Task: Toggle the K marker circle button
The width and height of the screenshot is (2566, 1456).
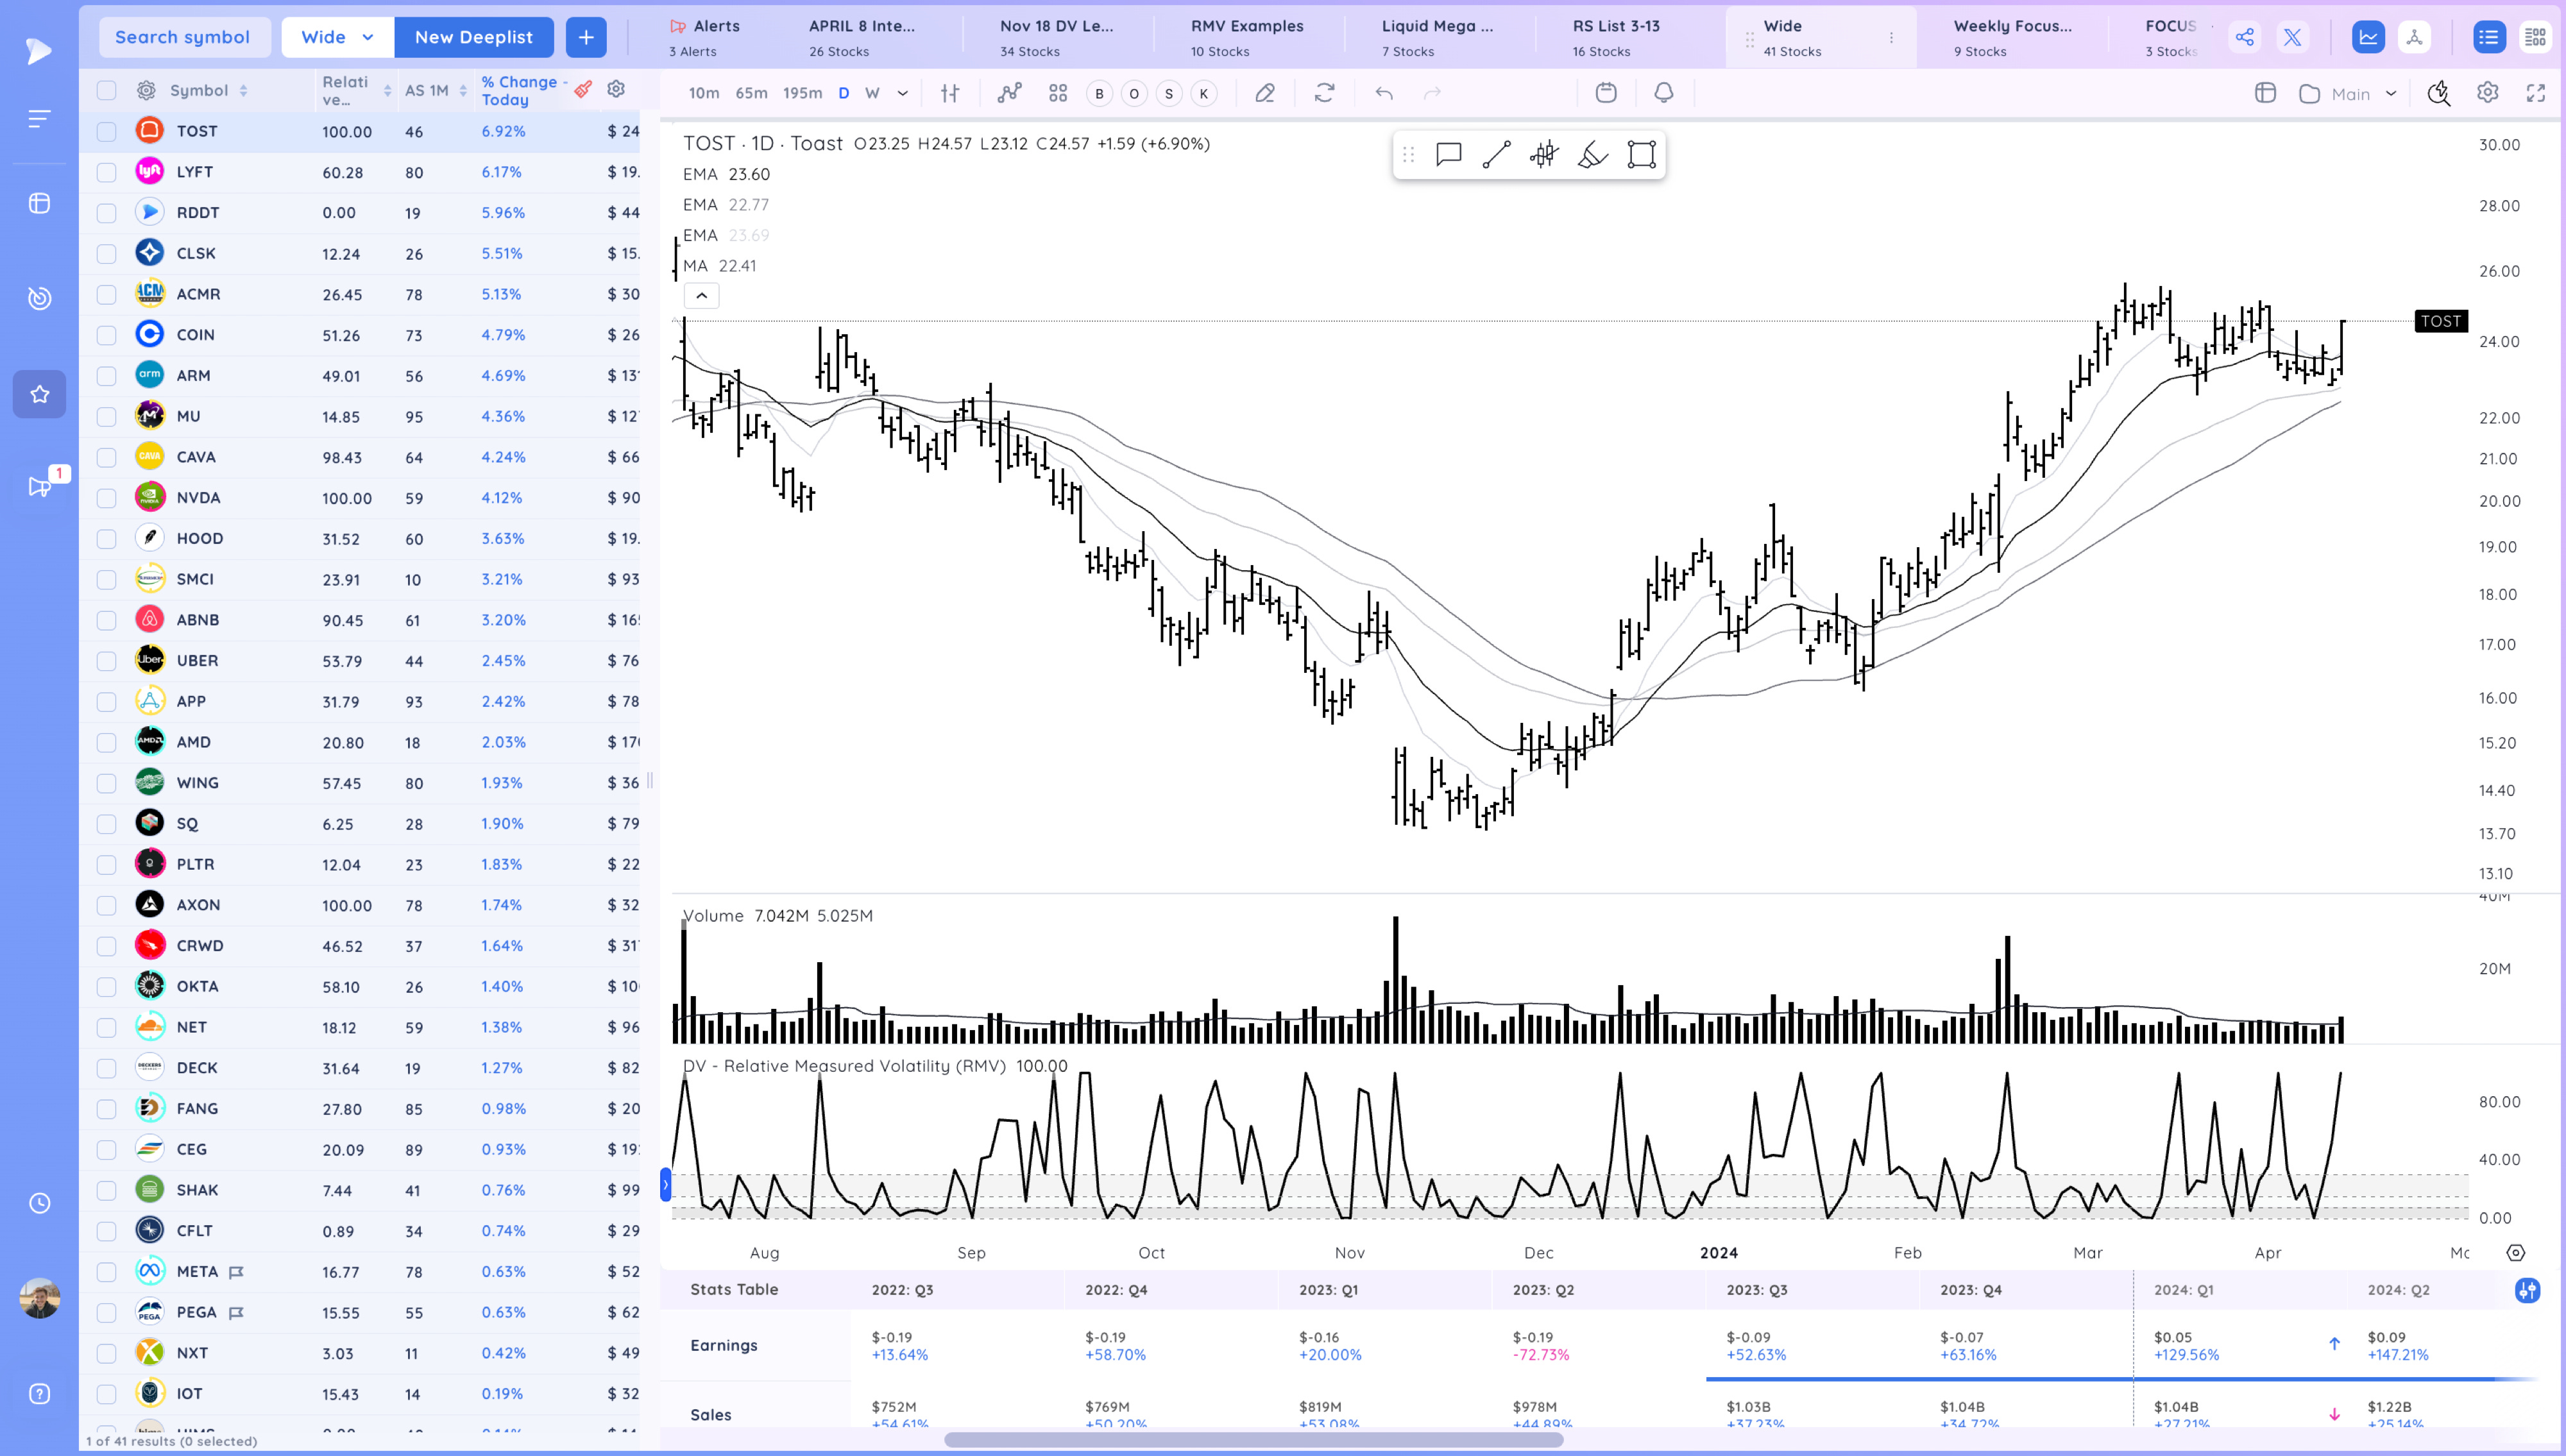Action: [1204, 93]
